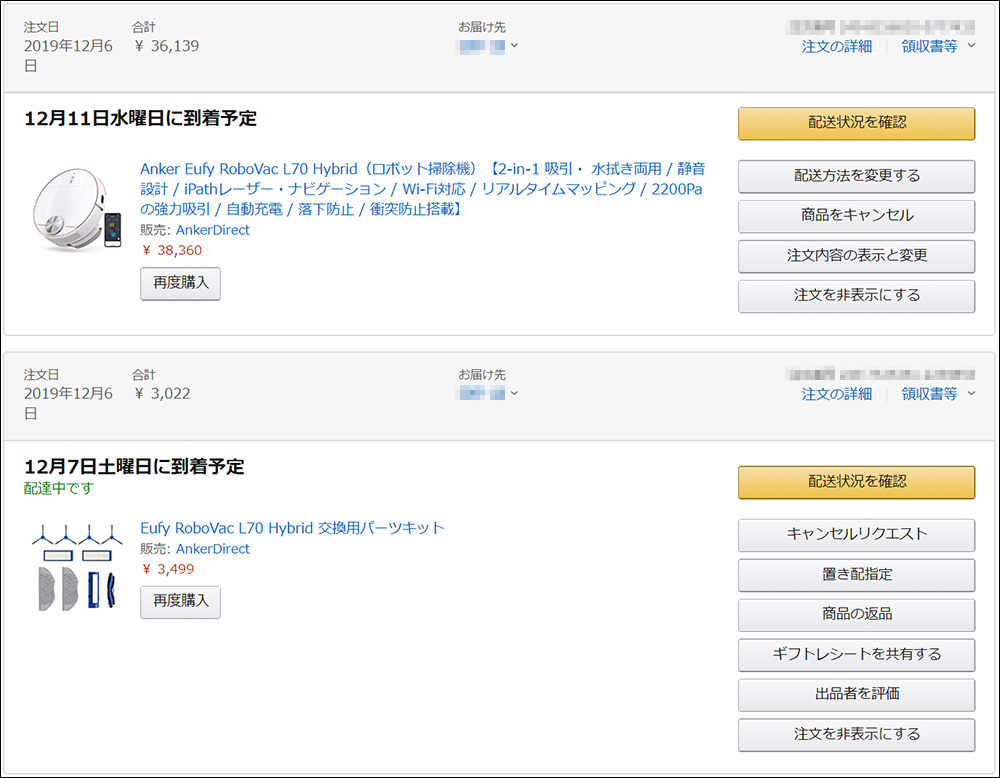The height and width of the screenshot is (778, 1000).
Task: Click the ¥38,360 price text
Action: coord(172,251)
